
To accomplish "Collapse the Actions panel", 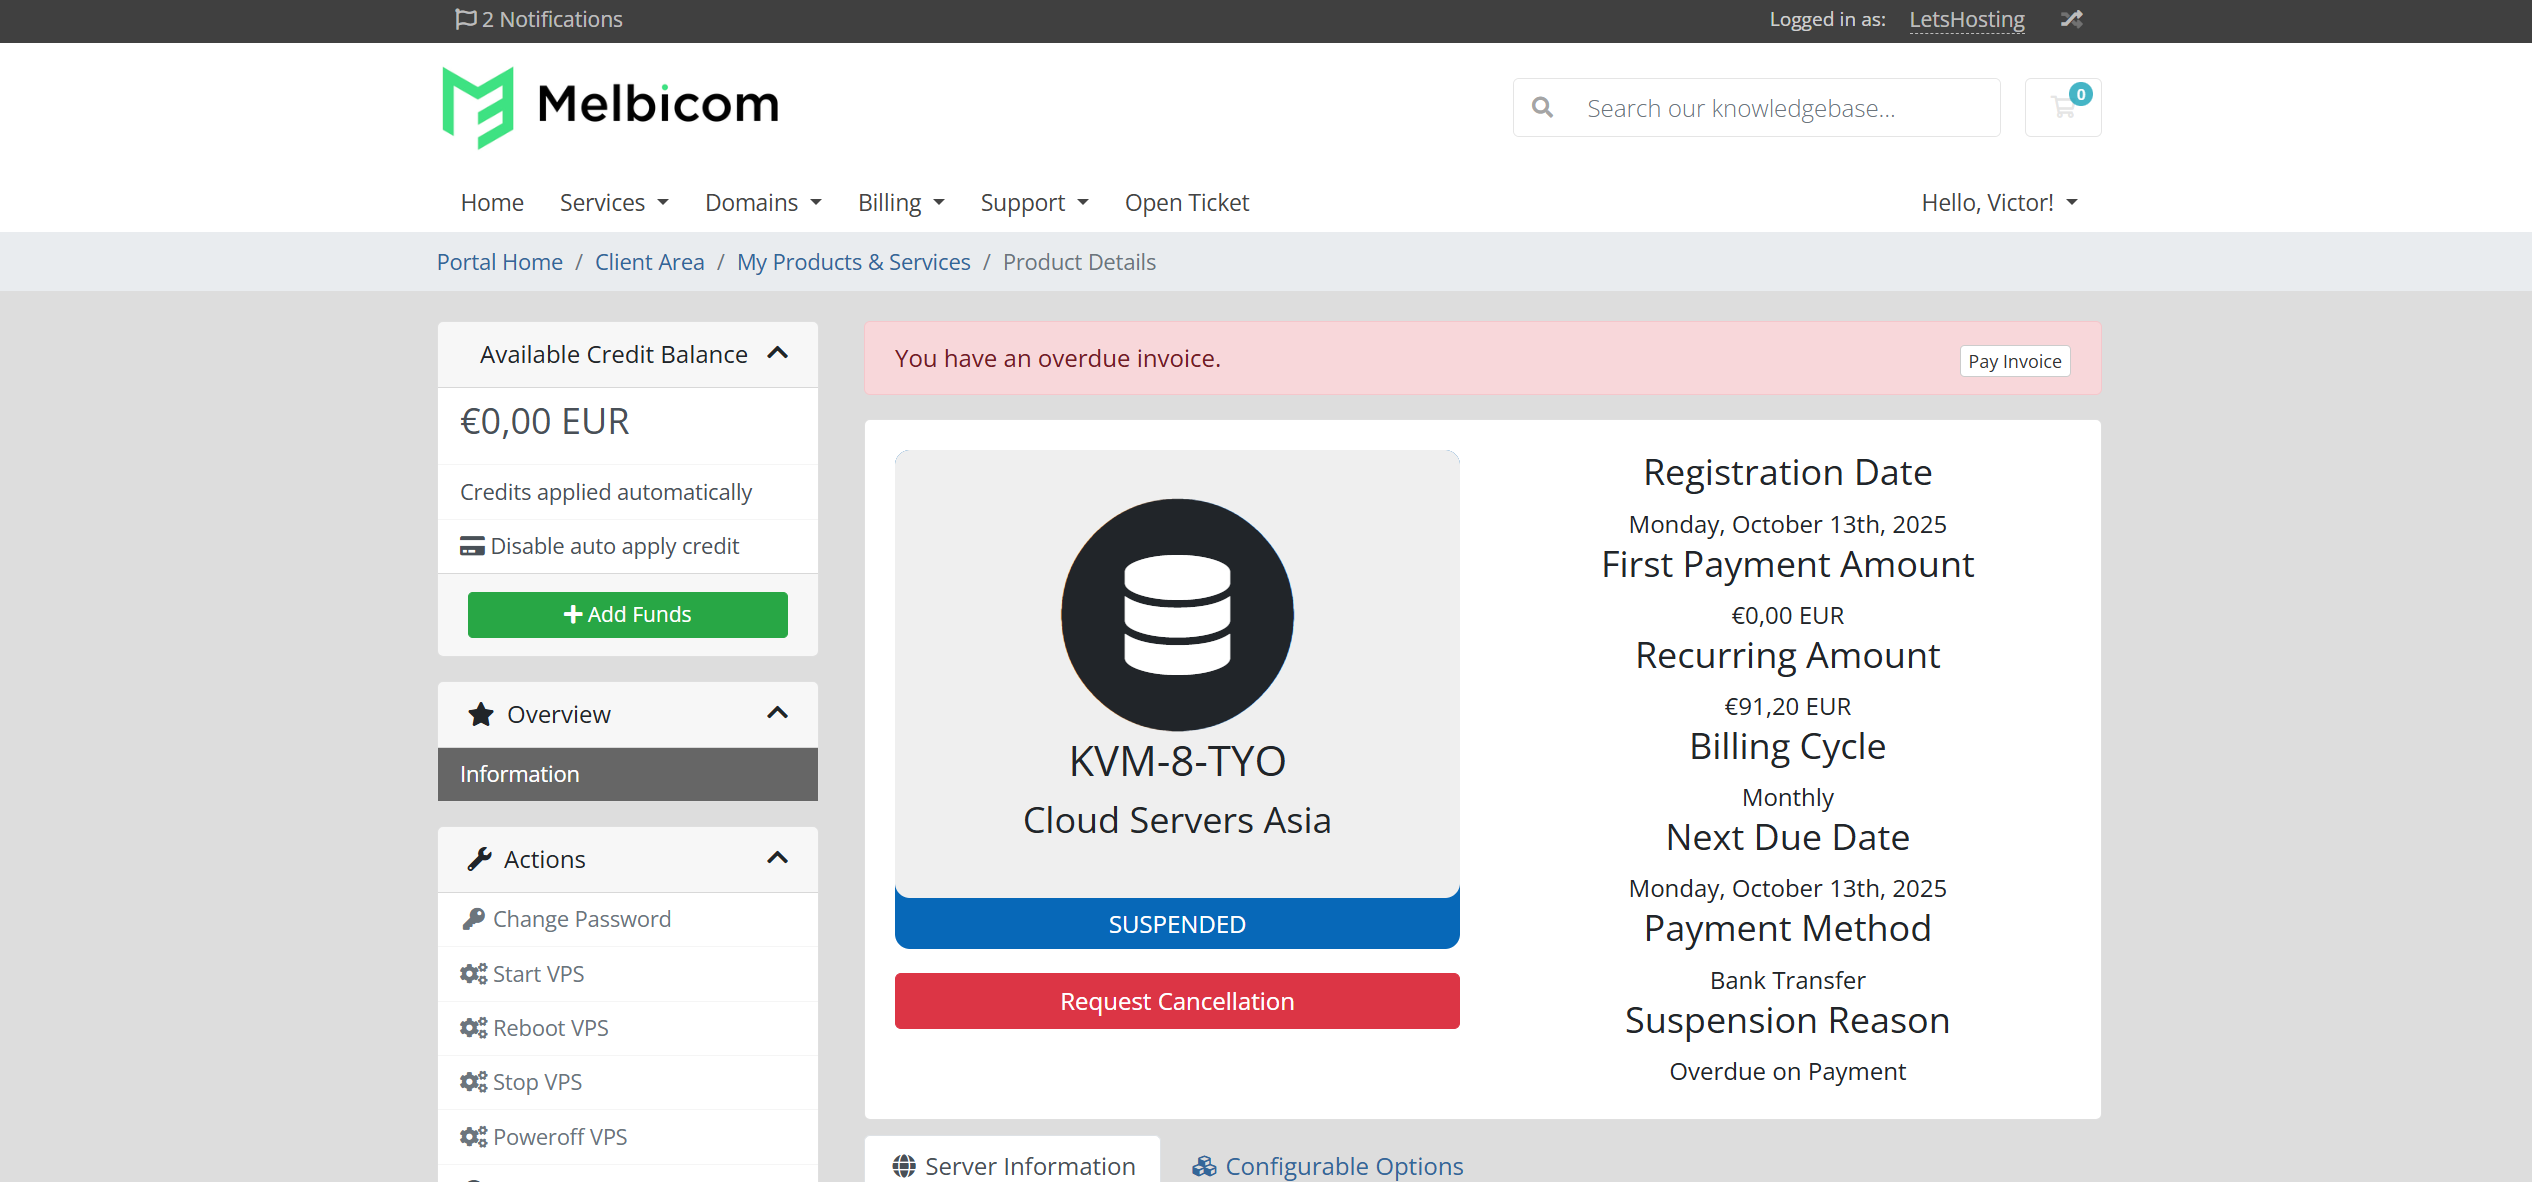I will [778, 858].
